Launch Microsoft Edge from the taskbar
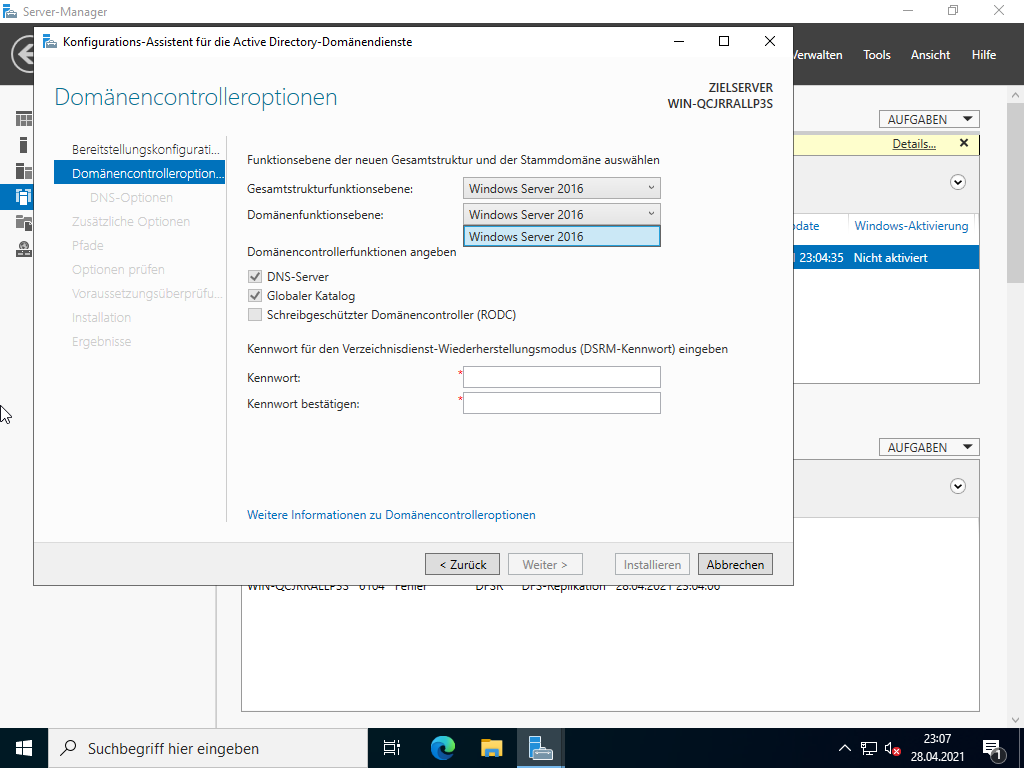1024x768 pixels. pos(442,747)
